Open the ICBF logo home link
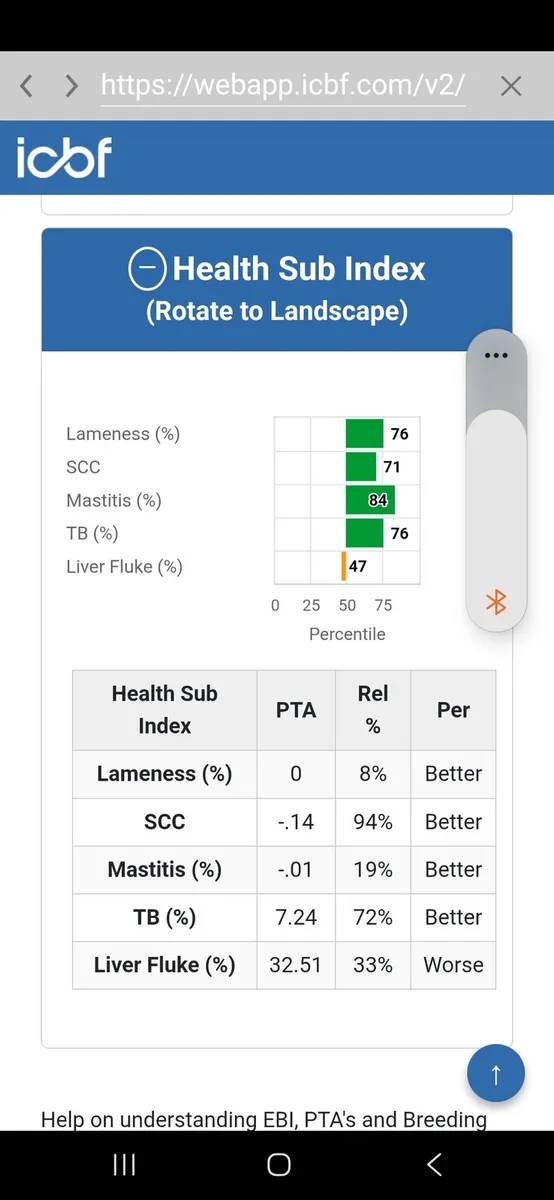This screenshot has width=554, height=1200. tap(64, 158)
